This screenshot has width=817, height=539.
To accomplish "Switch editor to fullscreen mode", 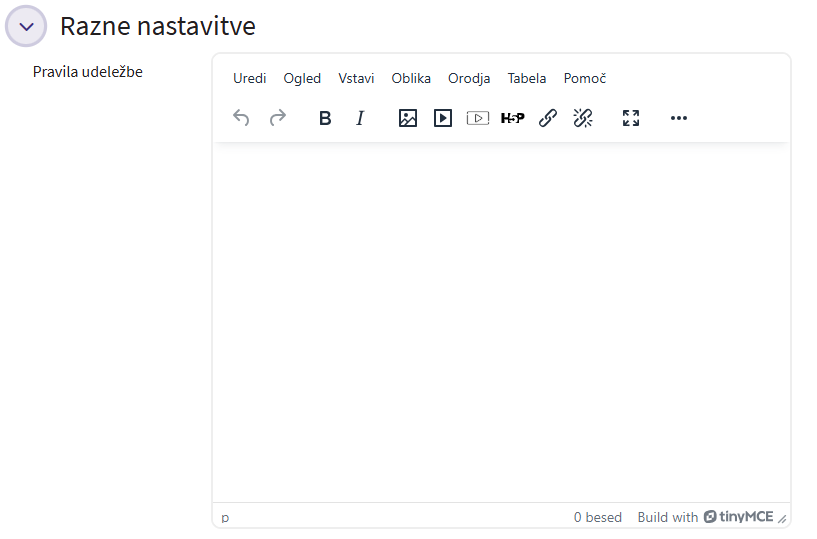I will tap(631, 118).
